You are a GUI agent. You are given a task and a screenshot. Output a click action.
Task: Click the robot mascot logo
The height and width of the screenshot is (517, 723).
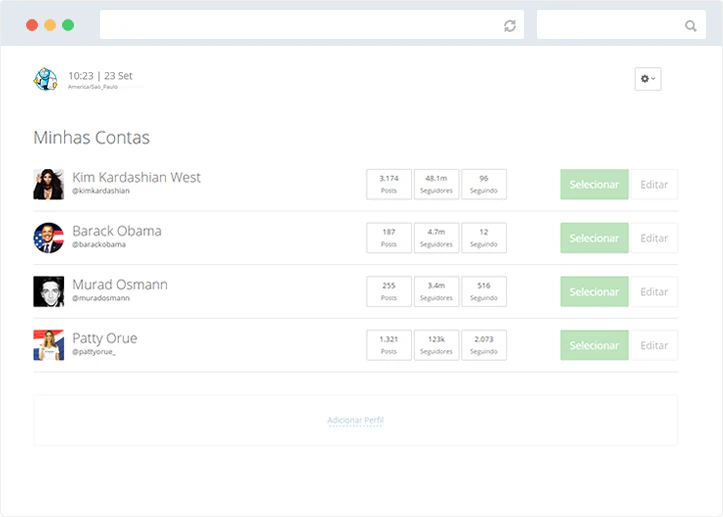click(x=45, y=79)
